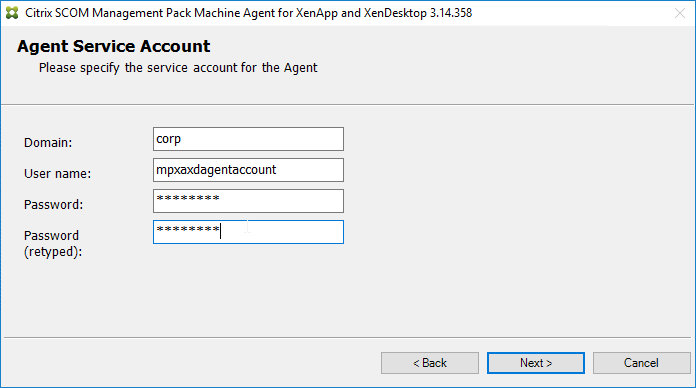Click into the first Password field
Viewport: 696px width, 388px height.
[248, 201]
